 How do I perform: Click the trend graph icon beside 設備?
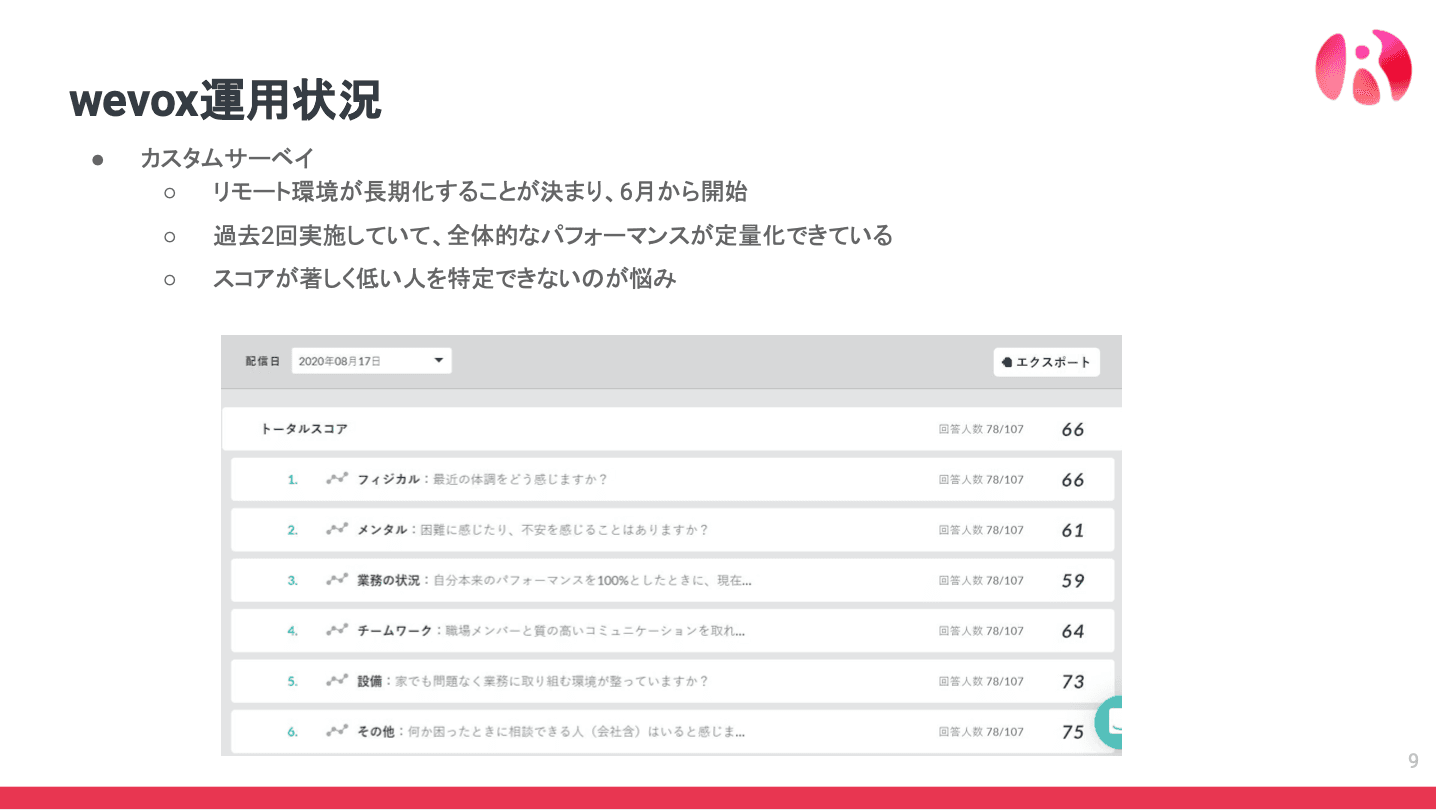point(337,681)
